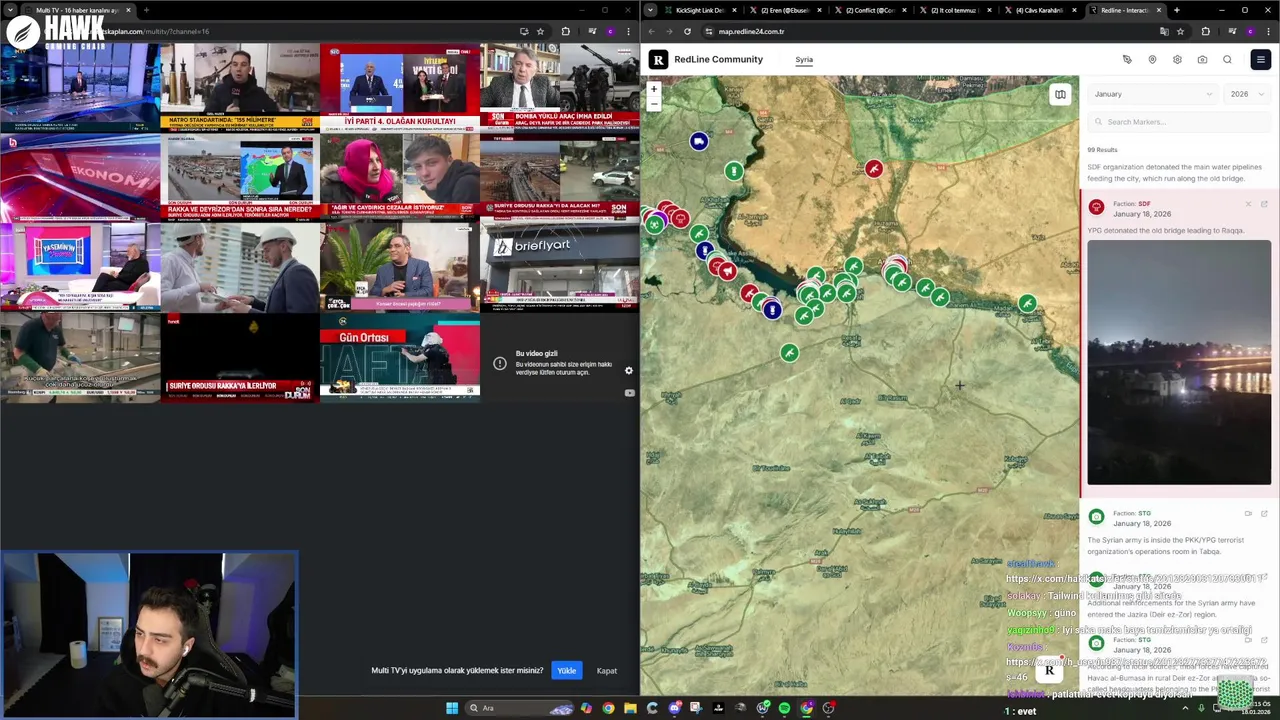Open the bridge night photo in SDF card
Image resolution: width=1280 pixels, height=720 pixels.
click(1179, 362)
